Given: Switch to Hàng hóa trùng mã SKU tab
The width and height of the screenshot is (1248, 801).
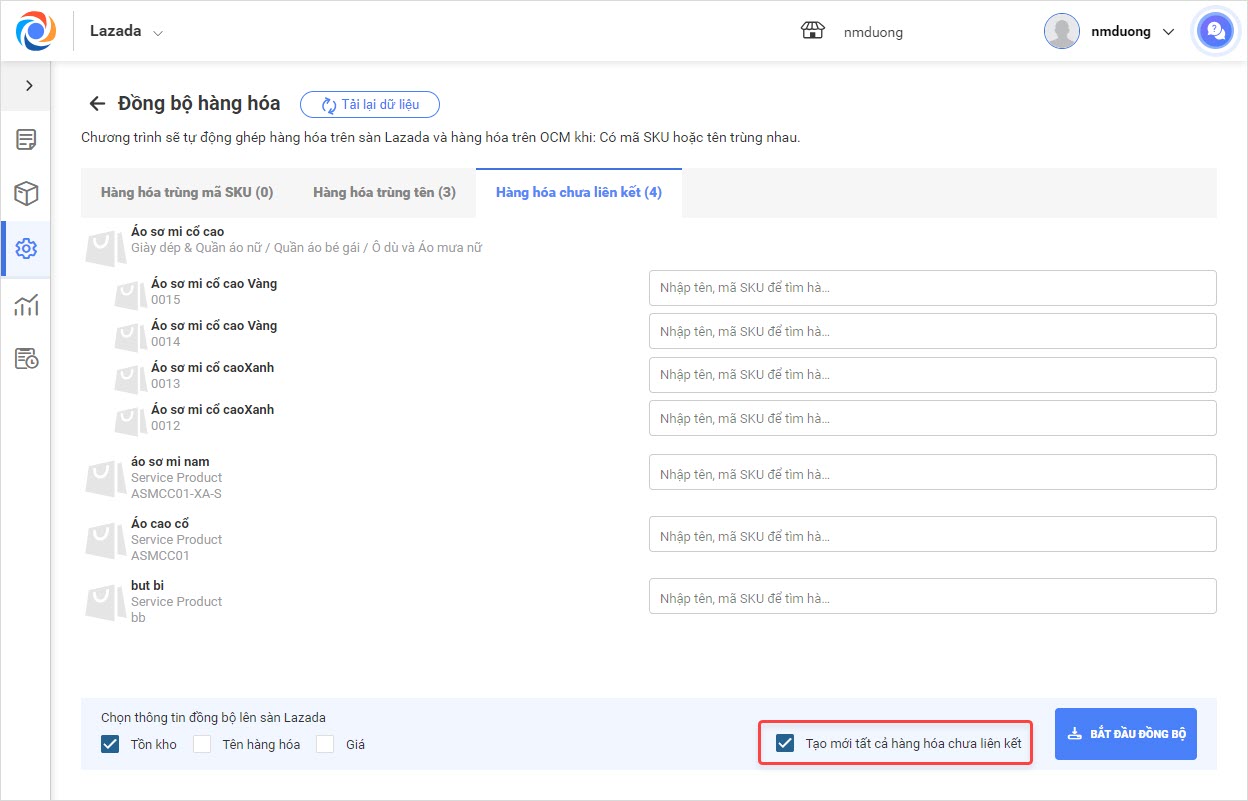Looking at the screenshot, I should coord(187,192).
